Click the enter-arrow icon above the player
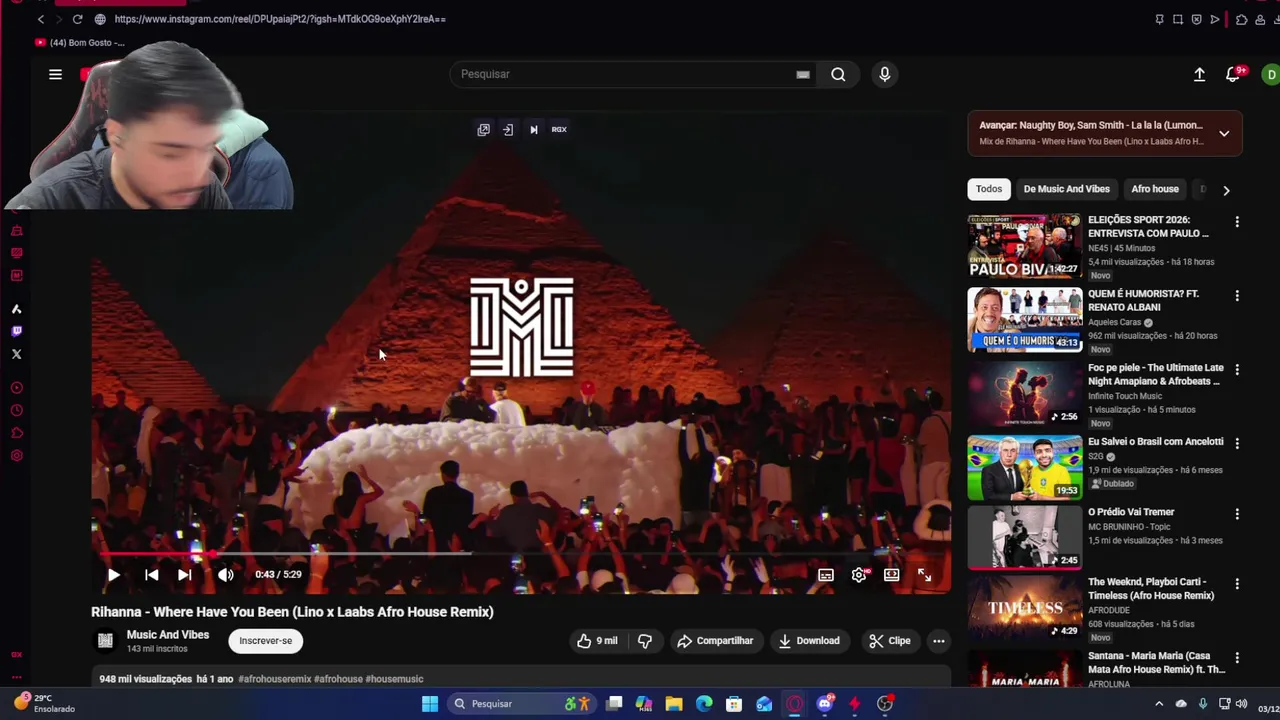Image resolution: width=1280 pixels, height=720 pixels. coord(508,129)
